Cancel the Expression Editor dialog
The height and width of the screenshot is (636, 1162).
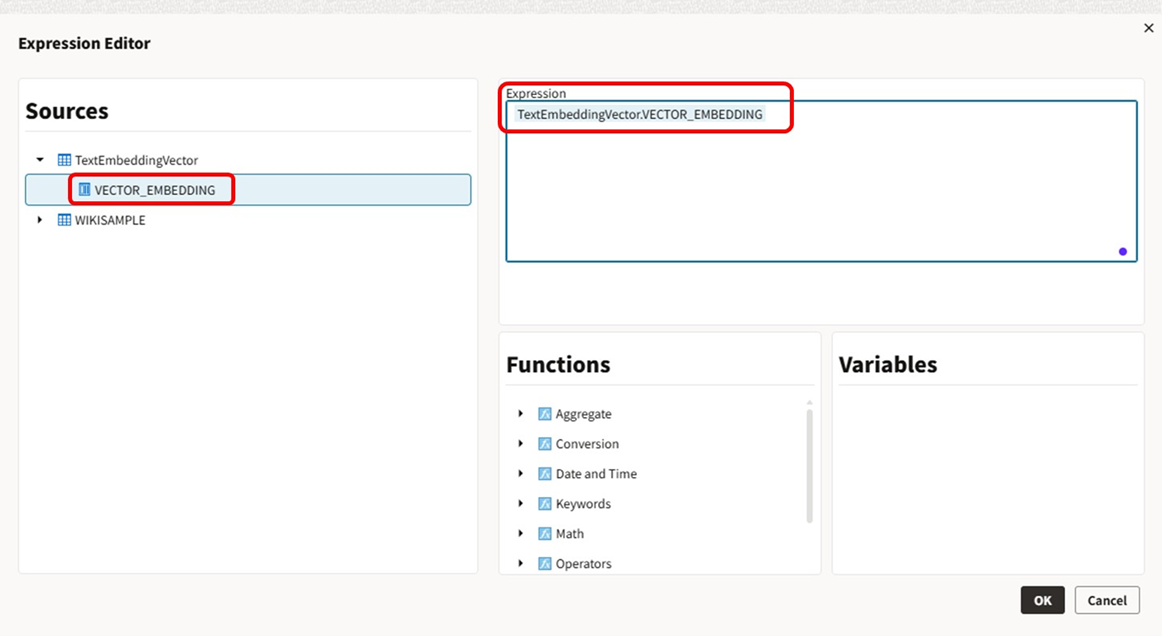click(x=1107, y=600)
